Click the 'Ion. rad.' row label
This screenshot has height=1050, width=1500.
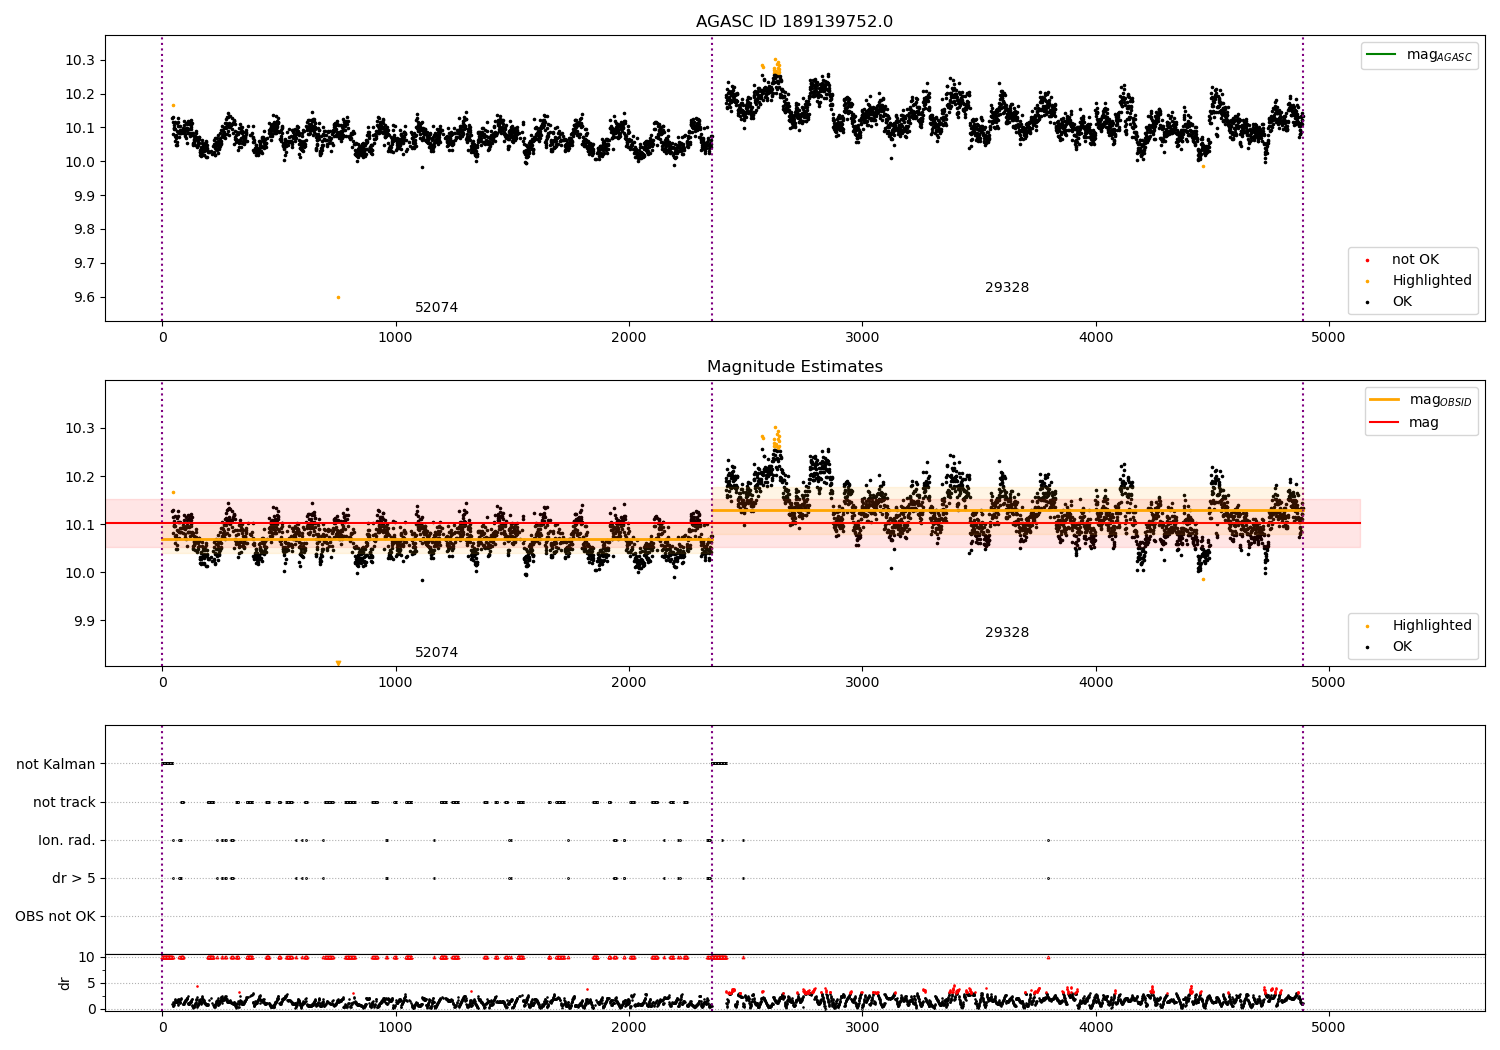[x=67, y=841]
